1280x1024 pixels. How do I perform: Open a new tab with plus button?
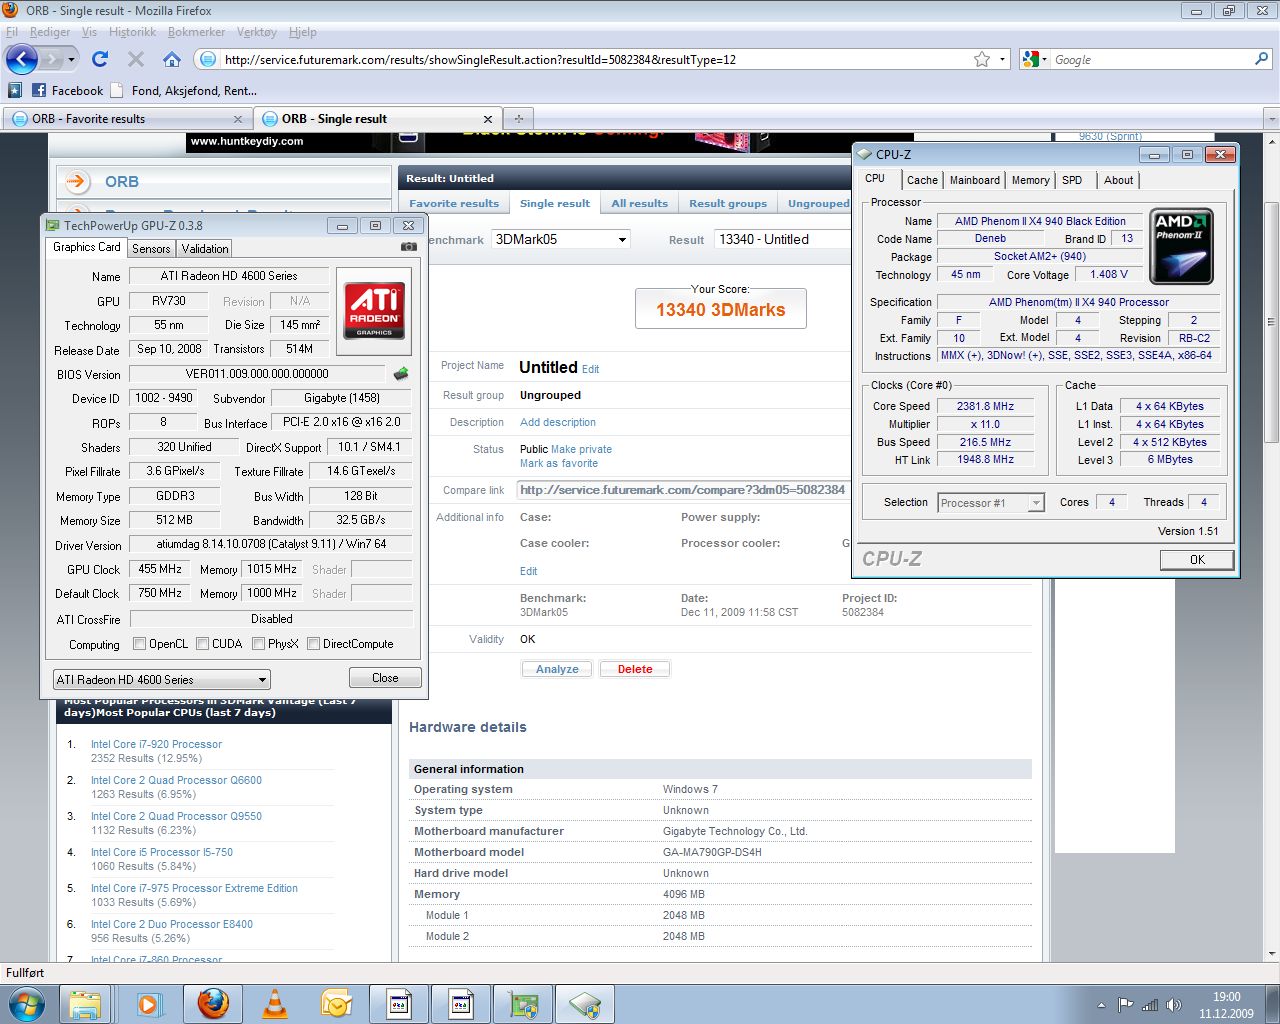coord(518,118)
